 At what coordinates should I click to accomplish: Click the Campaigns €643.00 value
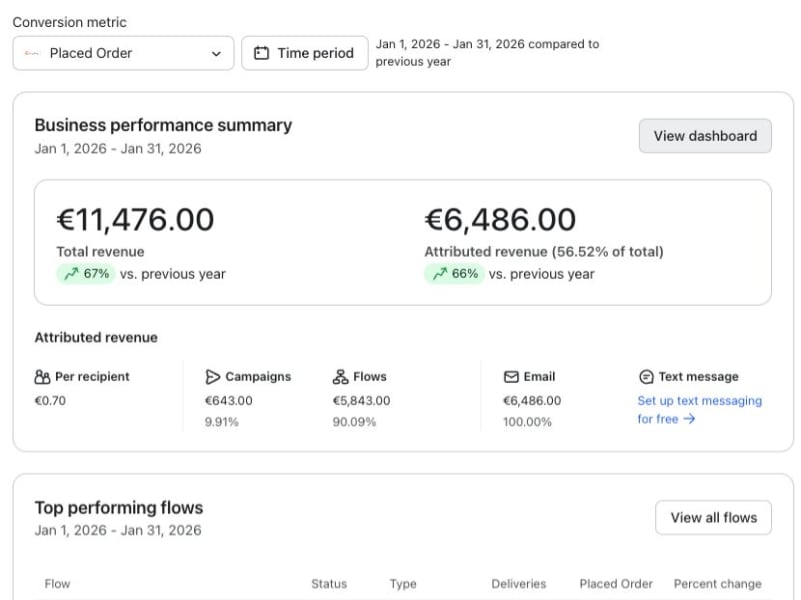coord(228,400)
